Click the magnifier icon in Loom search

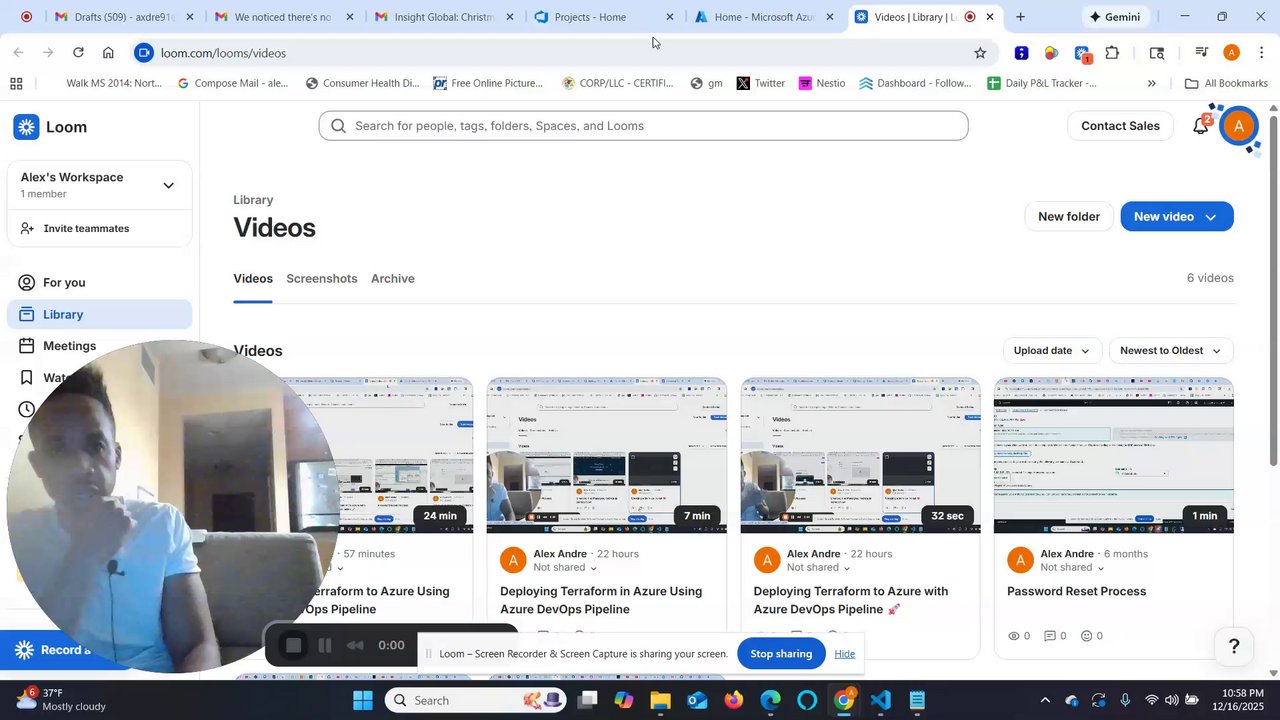[x=338, y=126]
